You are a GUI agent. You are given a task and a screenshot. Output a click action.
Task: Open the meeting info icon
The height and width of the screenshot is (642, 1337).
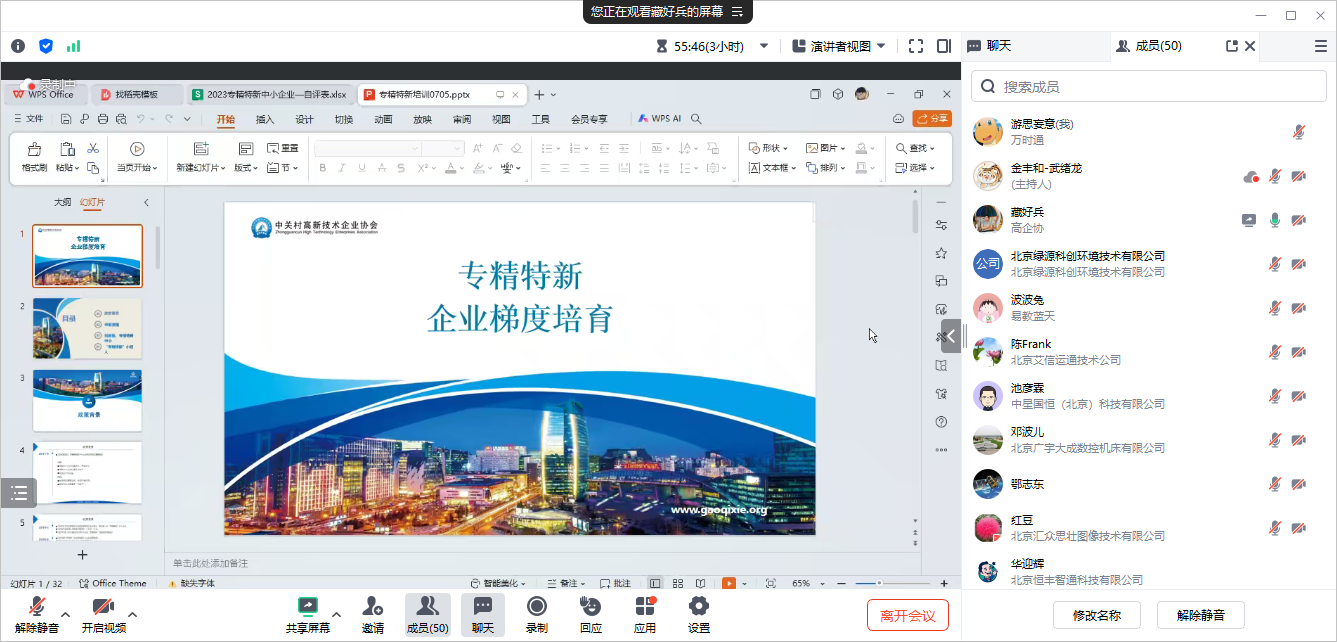[x=18, y=46]
